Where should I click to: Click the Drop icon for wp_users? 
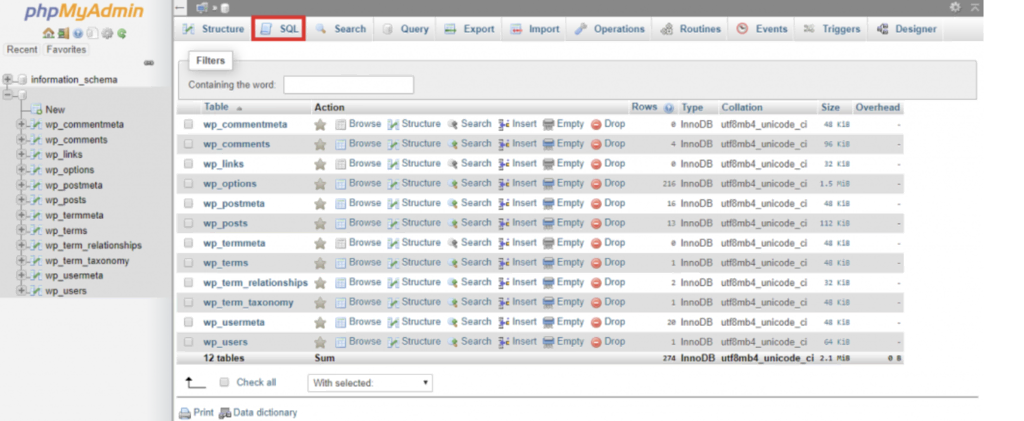(596, 342)
